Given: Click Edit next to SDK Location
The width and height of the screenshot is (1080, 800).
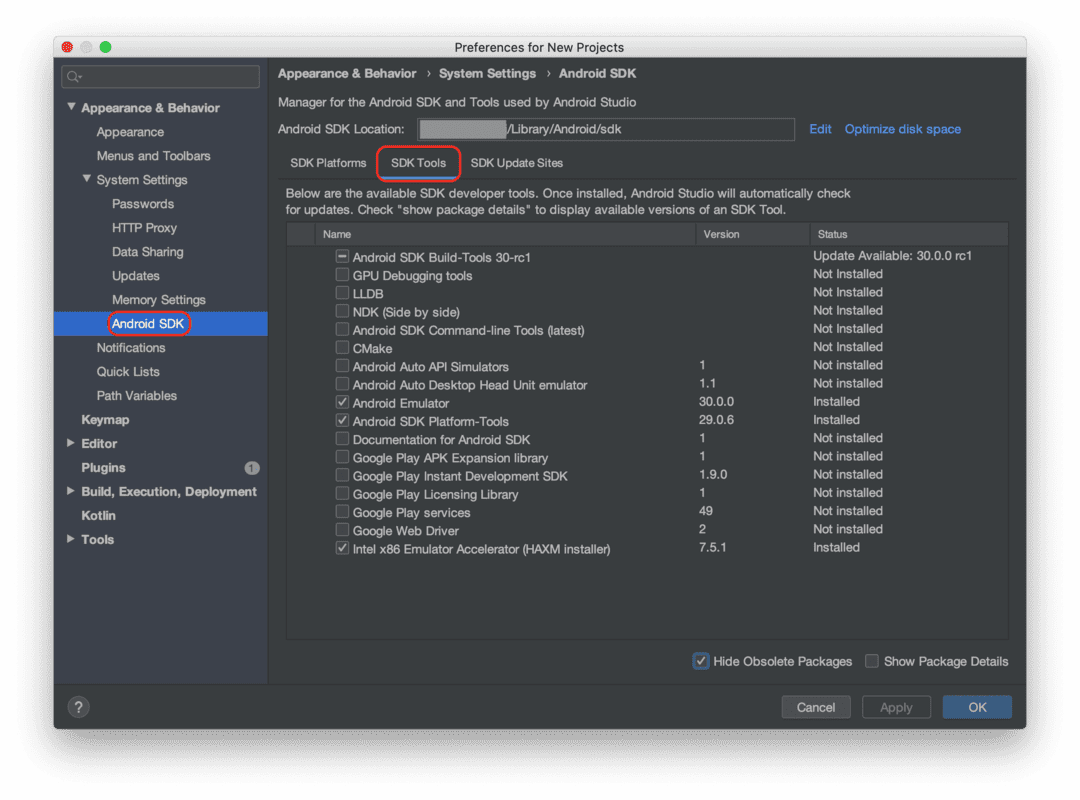Looking at the screenshot, I should 820,129.
